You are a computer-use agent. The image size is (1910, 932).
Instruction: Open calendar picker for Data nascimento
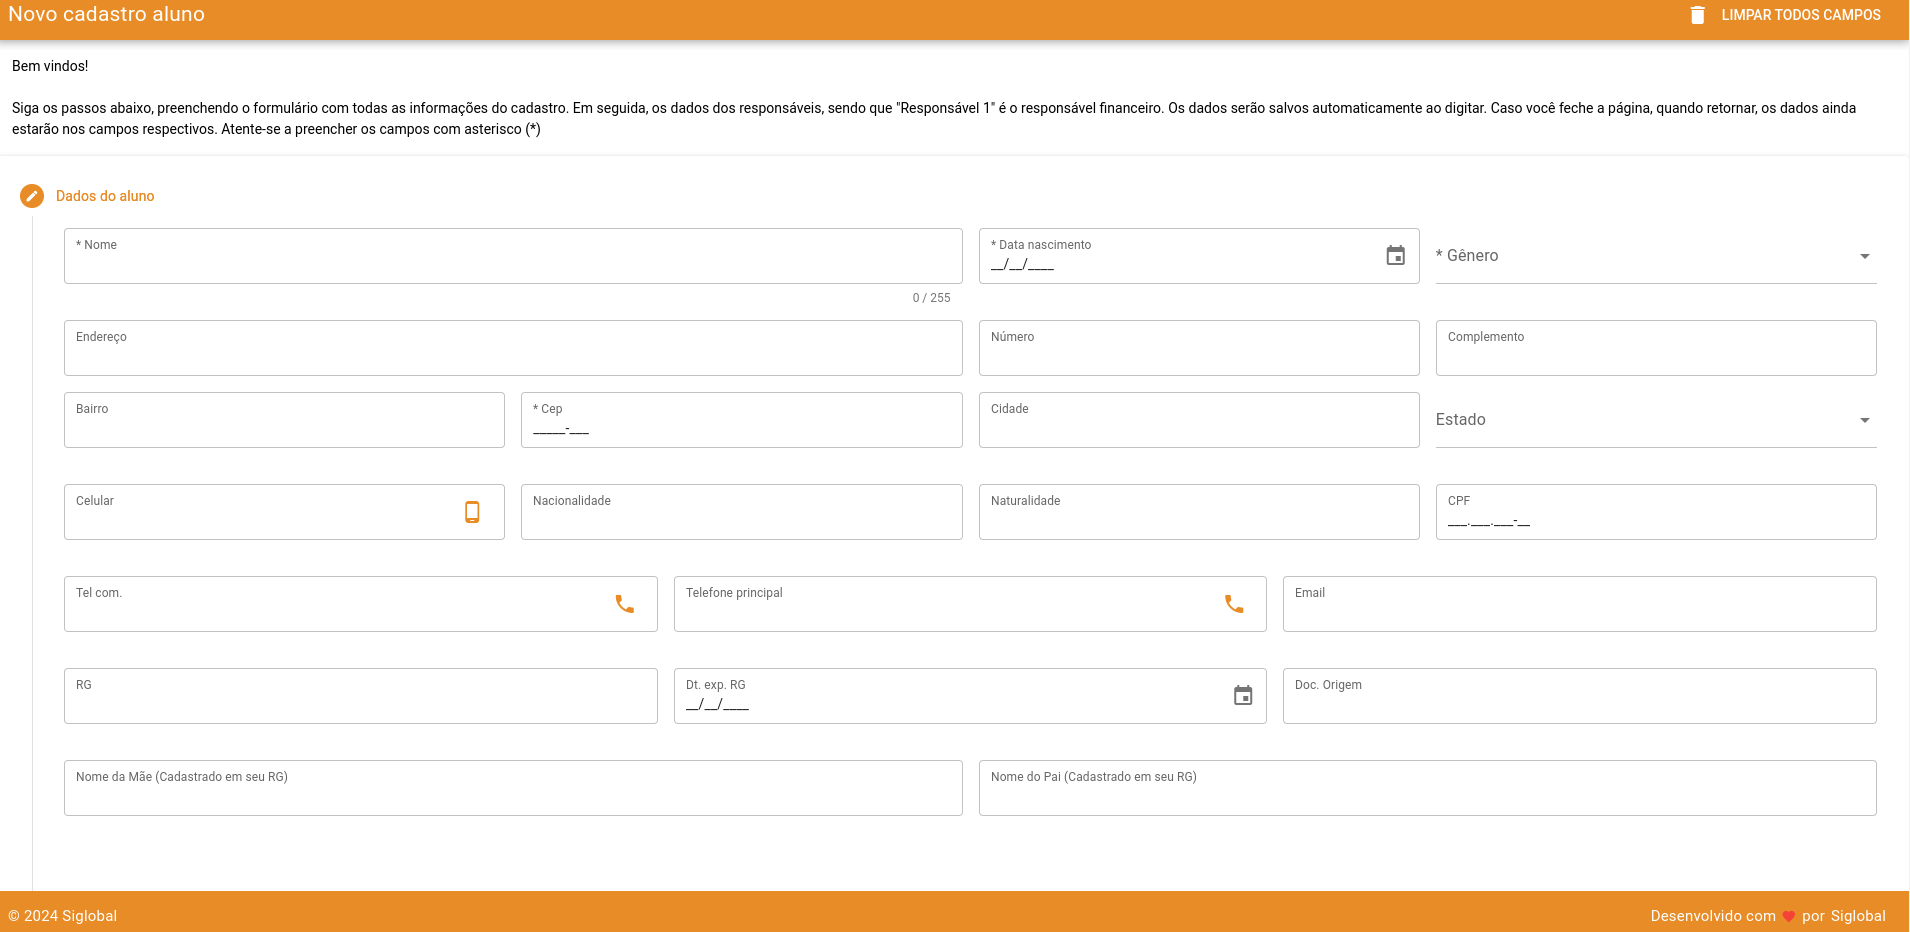pos(1395,256)
